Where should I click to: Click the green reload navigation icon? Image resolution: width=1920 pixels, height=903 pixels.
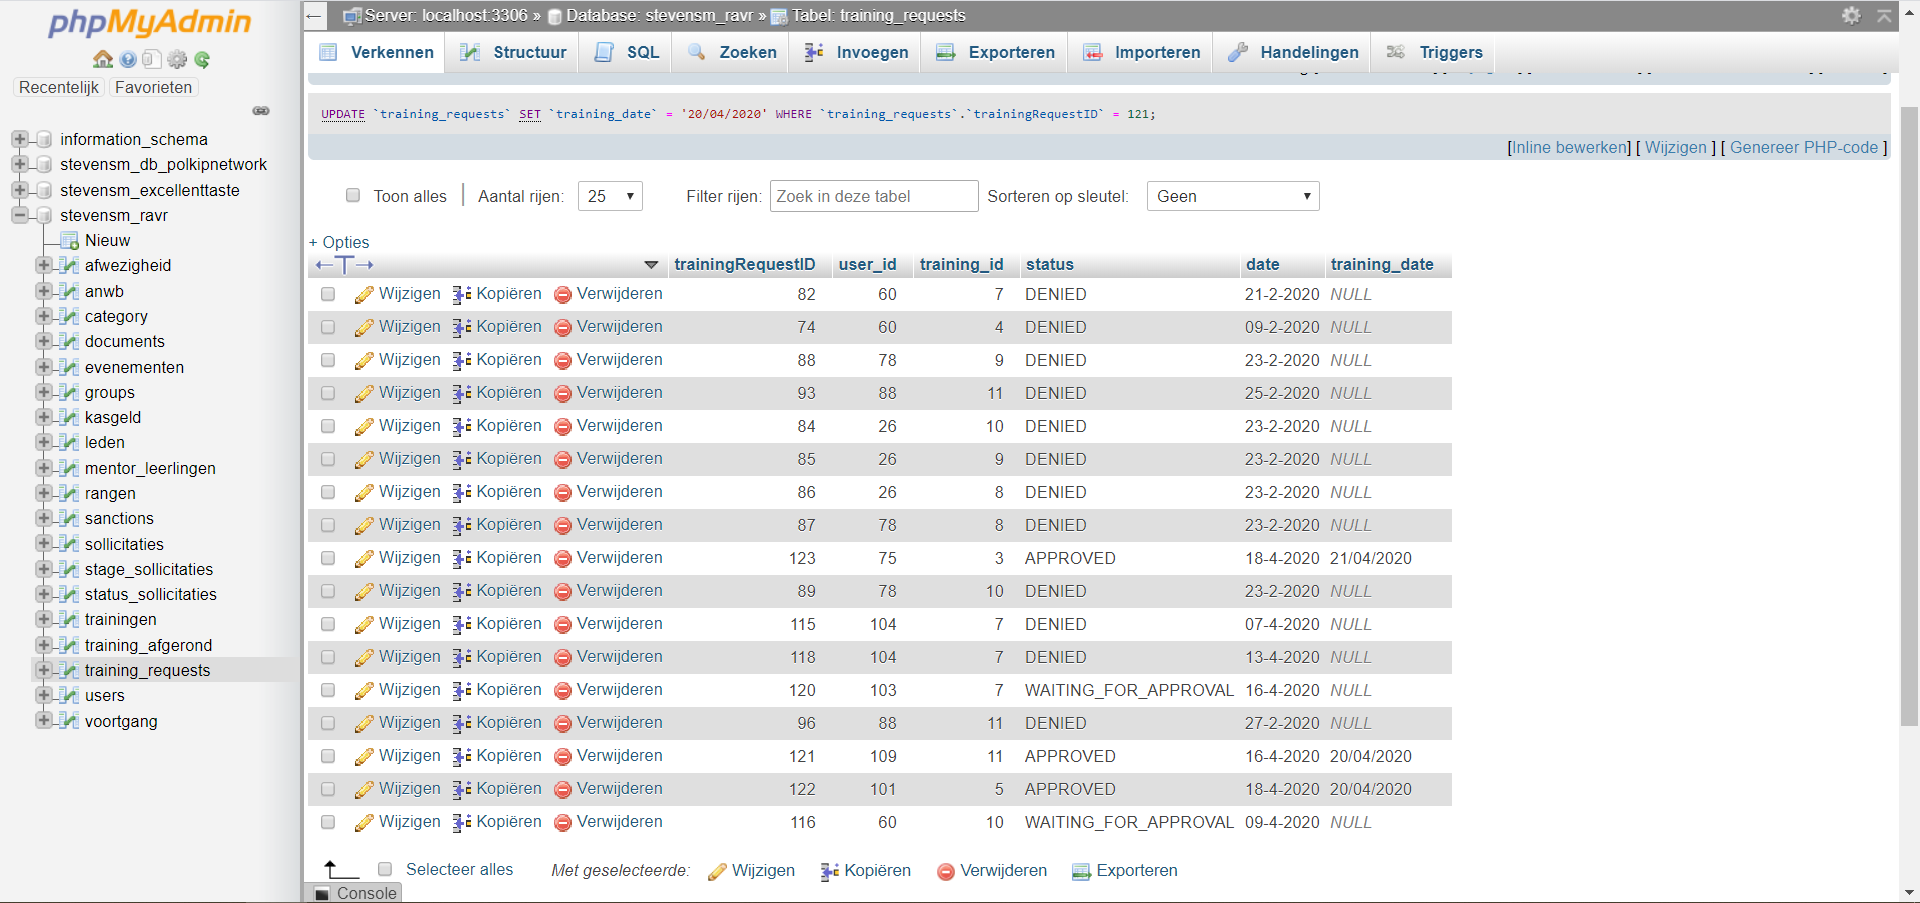pos(203,59)
